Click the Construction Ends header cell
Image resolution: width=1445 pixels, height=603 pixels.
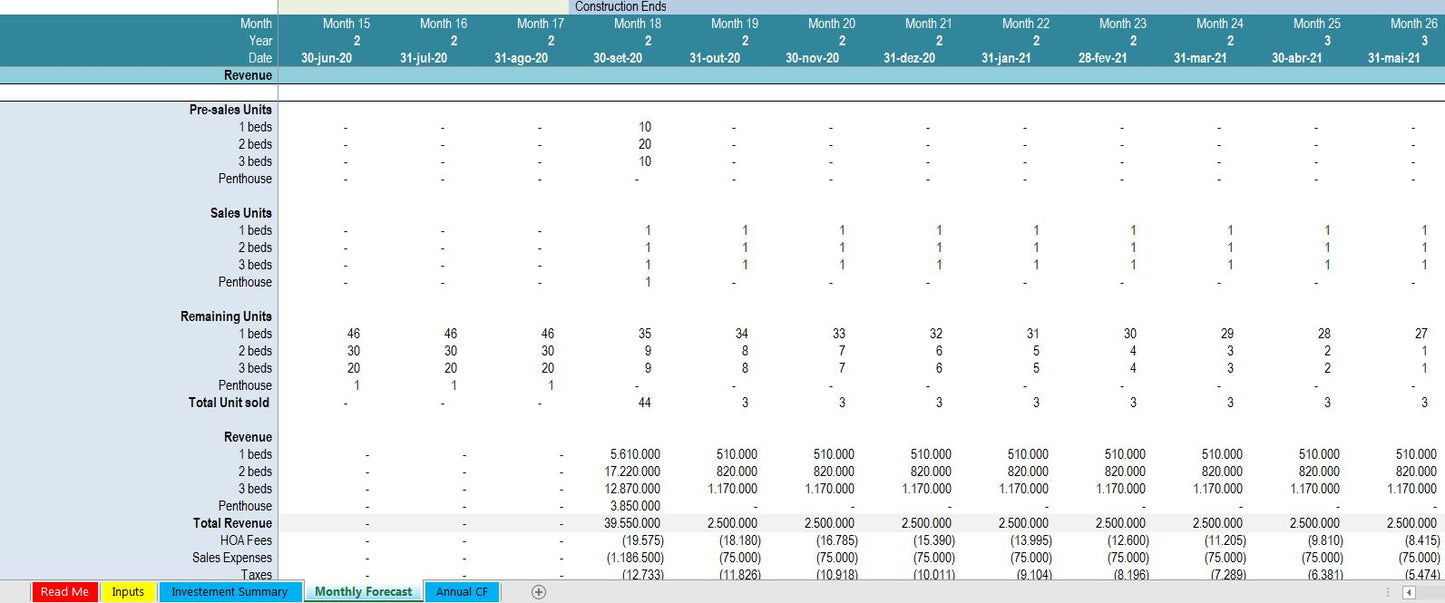620,7
